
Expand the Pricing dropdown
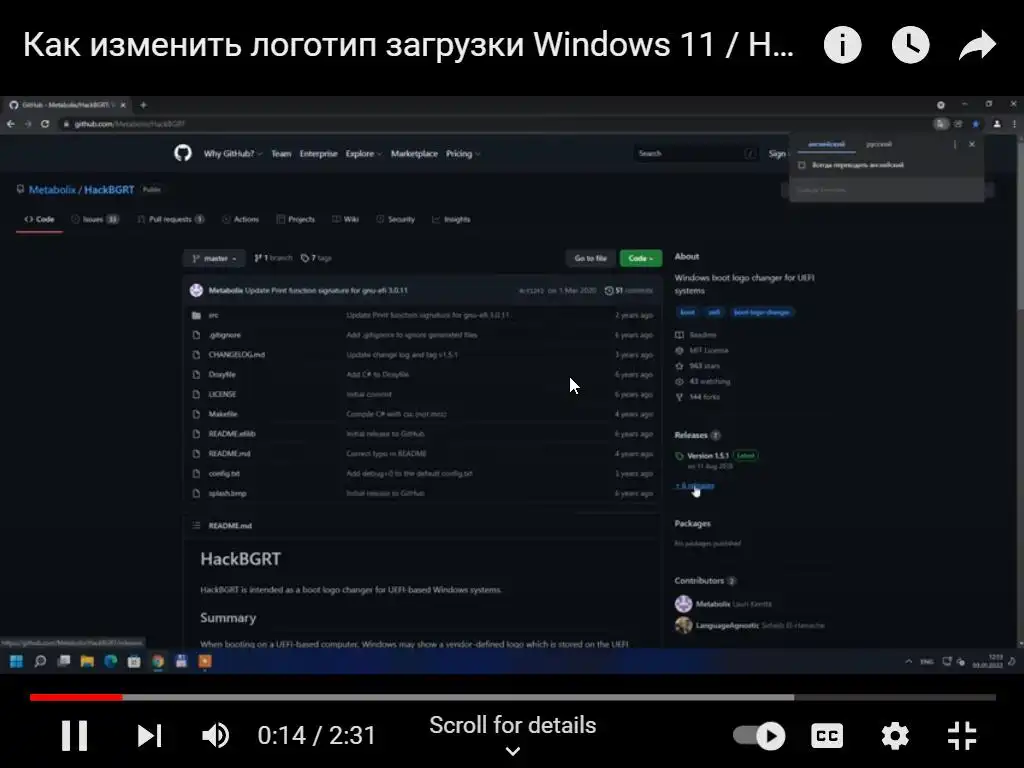463,154
